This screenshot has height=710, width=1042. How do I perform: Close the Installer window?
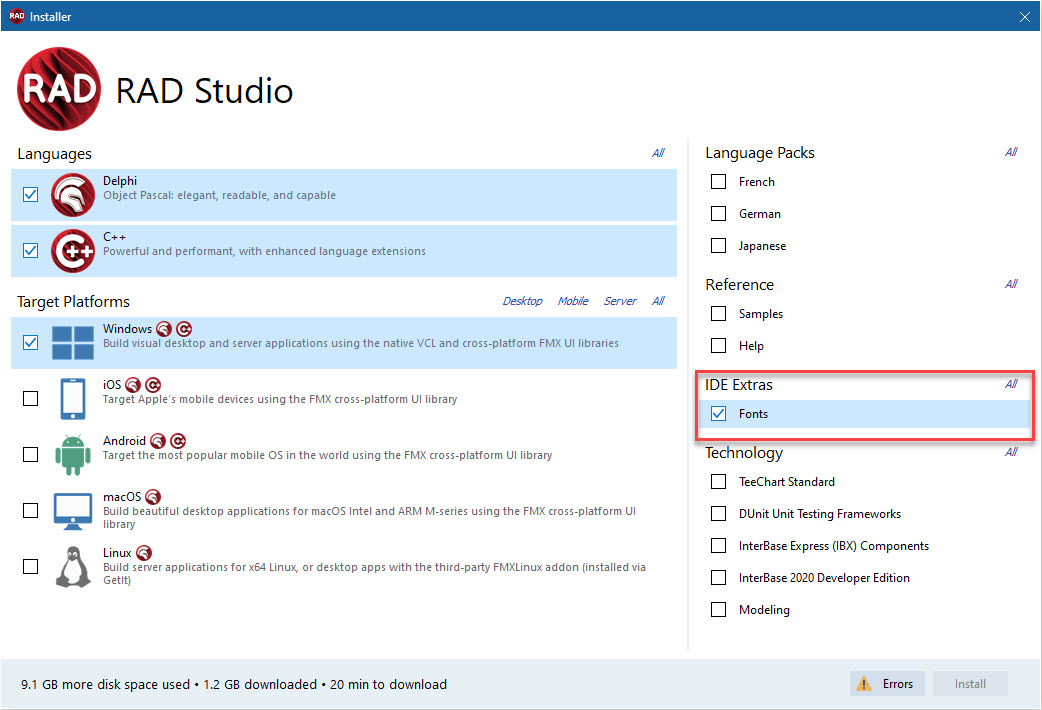pos(1025,17)
